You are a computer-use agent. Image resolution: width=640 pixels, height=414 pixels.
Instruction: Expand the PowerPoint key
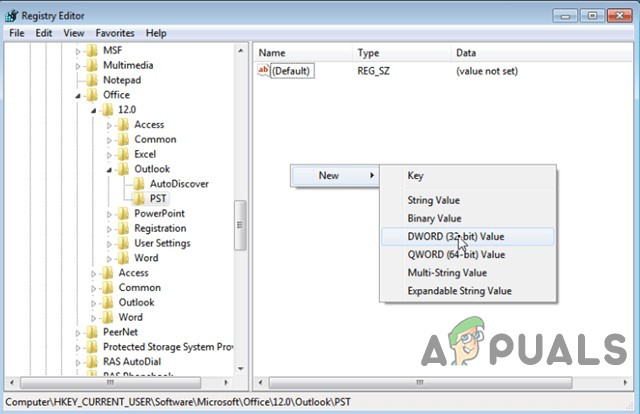[x=109, y=214]
